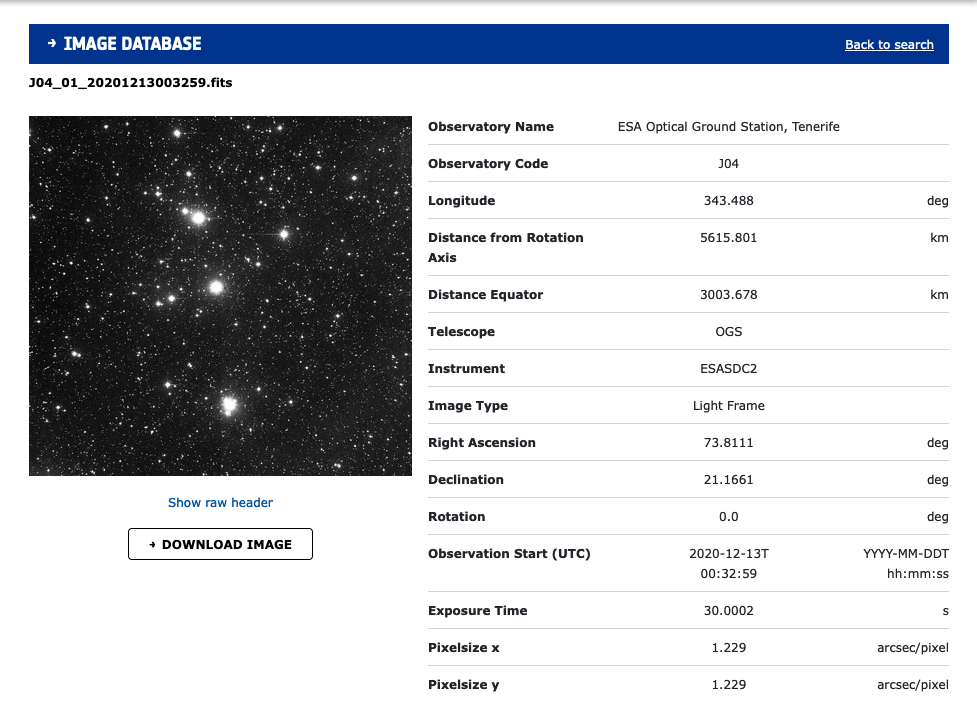Click the Back to search link
The height and width of the screenshot is (709, 977).
click(889, 45)
